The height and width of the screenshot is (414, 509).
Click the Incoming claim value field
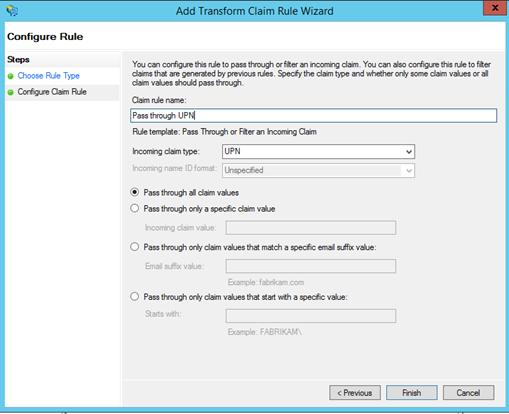311,228
